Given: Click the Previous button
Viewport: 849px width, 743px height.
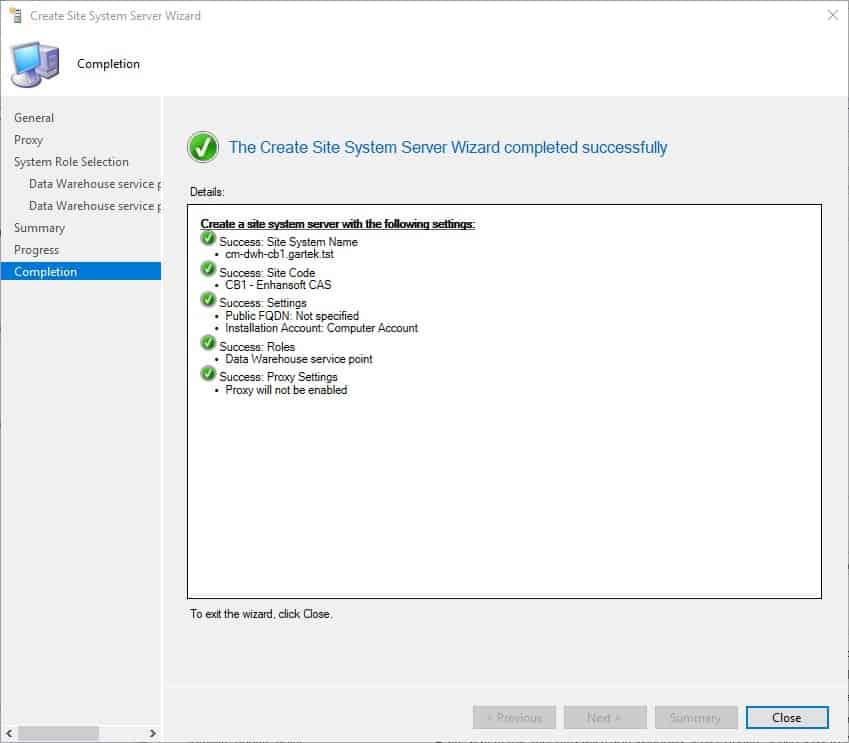Looking at the screenshot, I should point(514,717).
